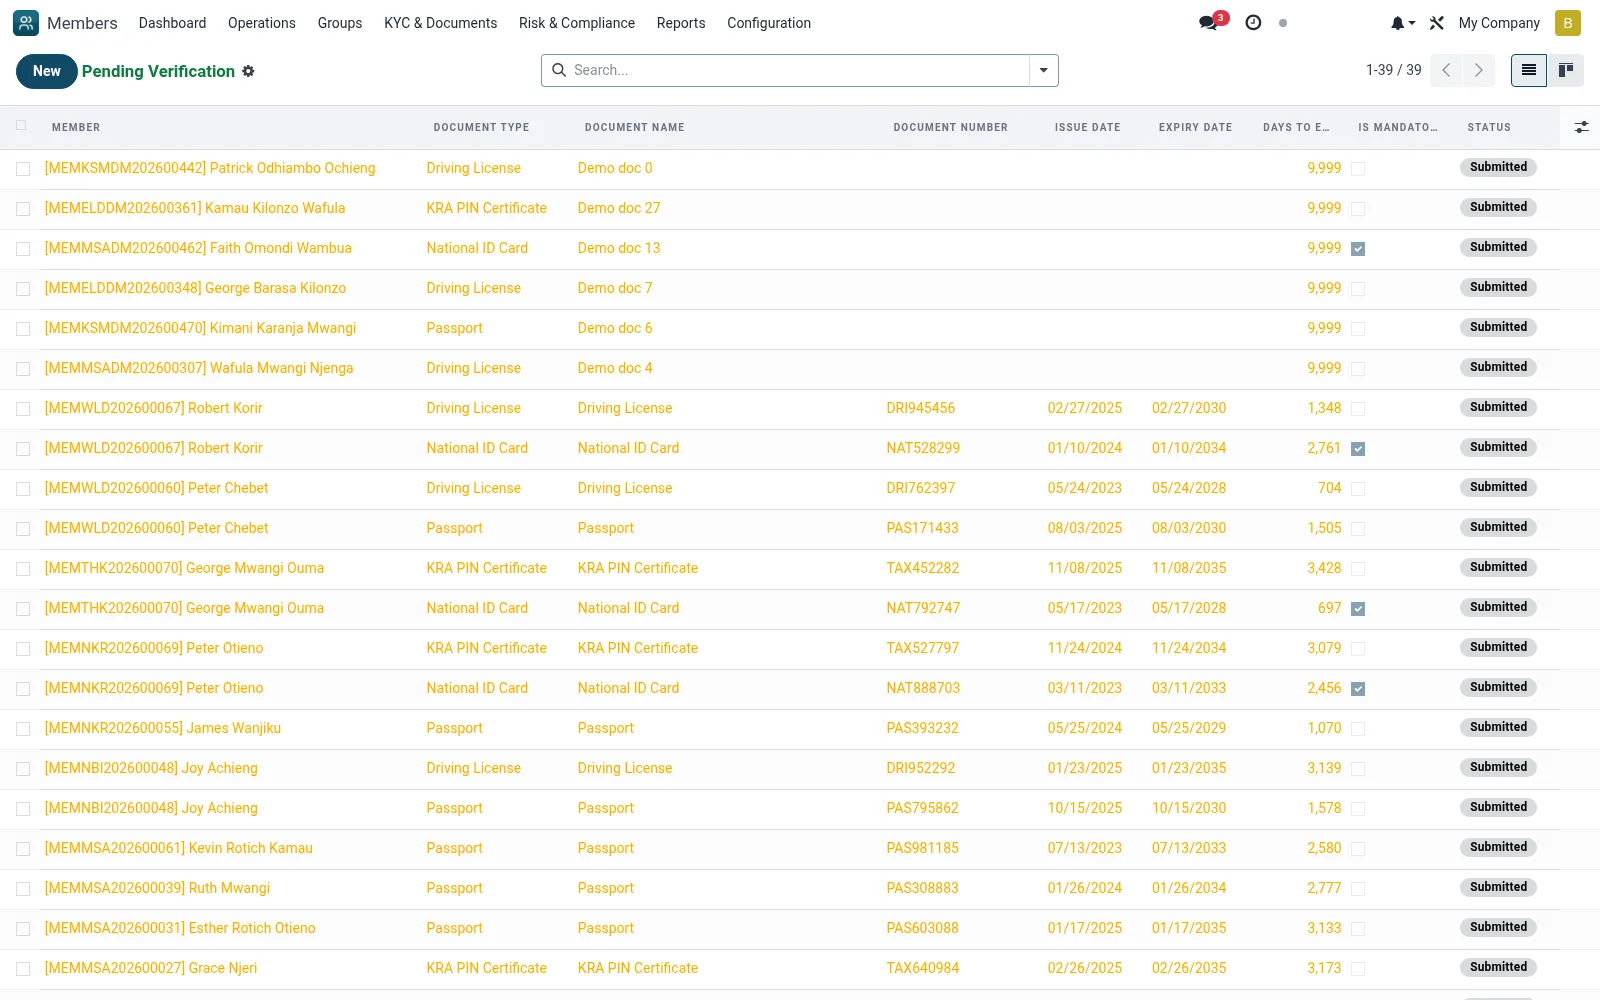Open the Groups menu
The image size is (1600, 1000).
tap(340, 23)
